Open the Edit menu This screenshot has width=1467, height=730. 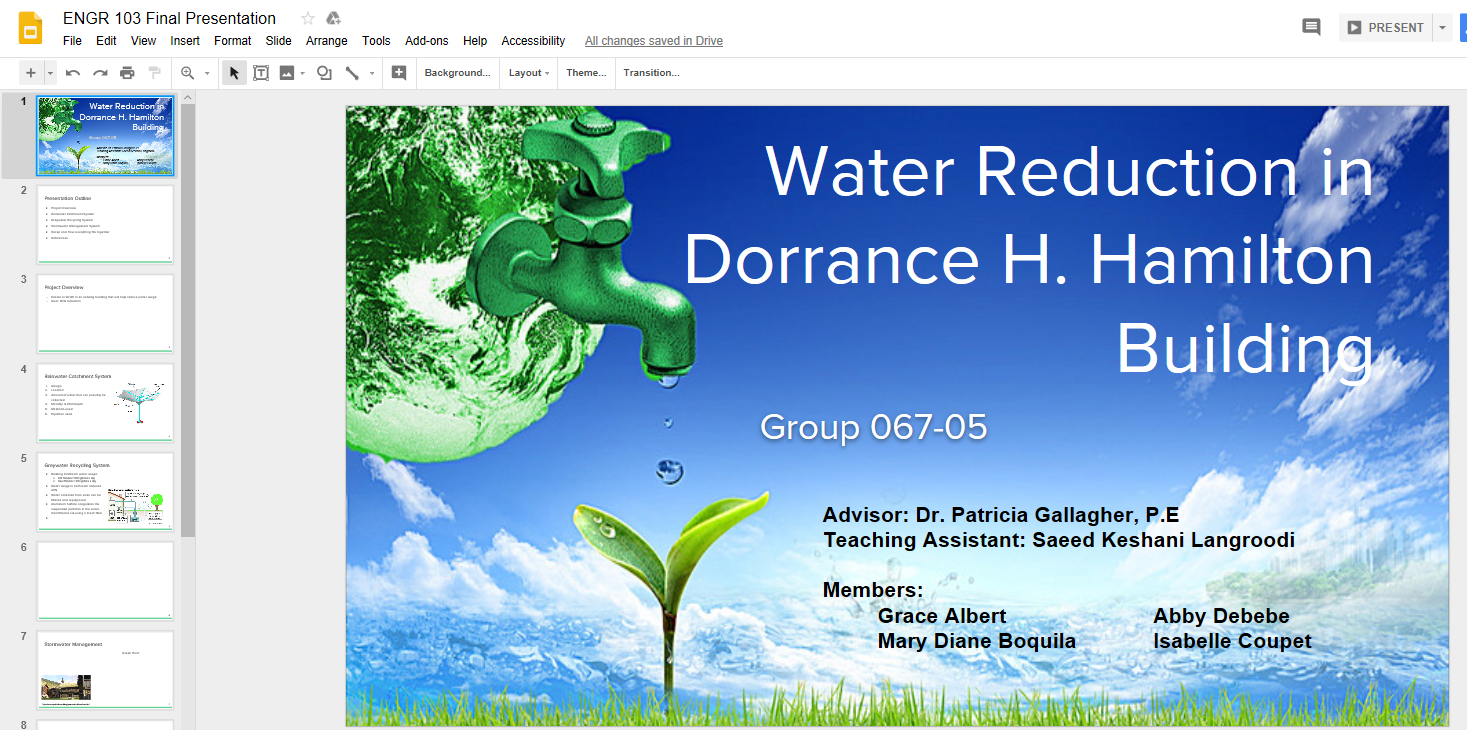106,41
